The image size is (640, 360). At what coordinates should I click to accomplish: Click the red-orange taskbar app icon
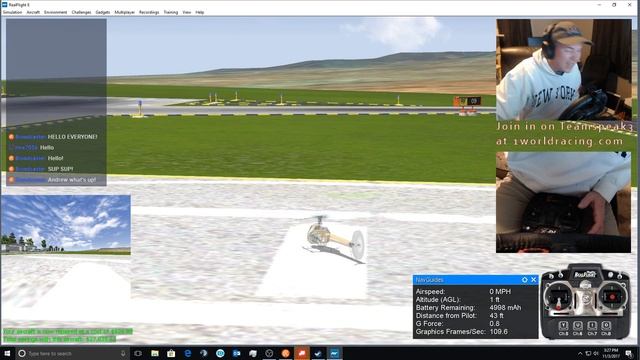pos(302,353)
